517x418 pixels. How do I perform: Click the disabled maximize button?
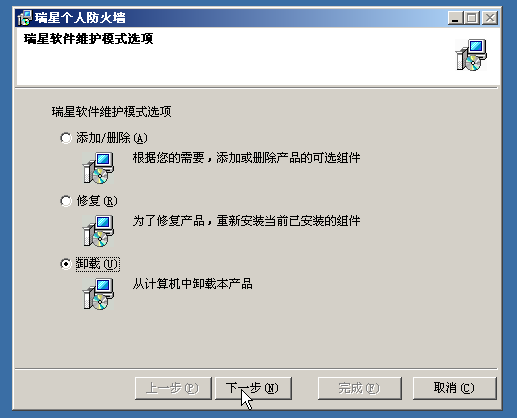tap(472, 18)
